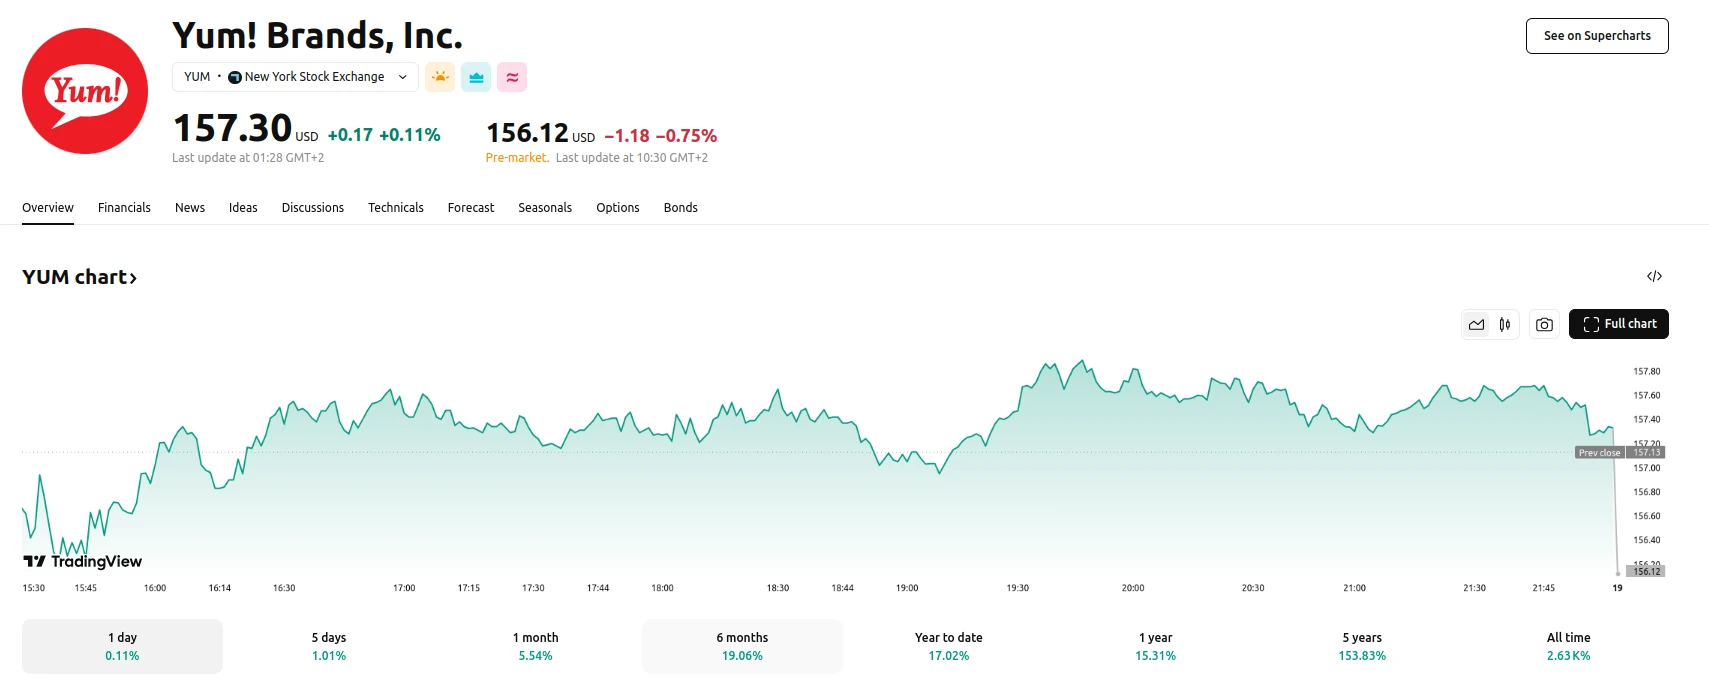This screenshot has width=1709, height=690.
Task: Select the 5 years range
Action: [1362, 646]
